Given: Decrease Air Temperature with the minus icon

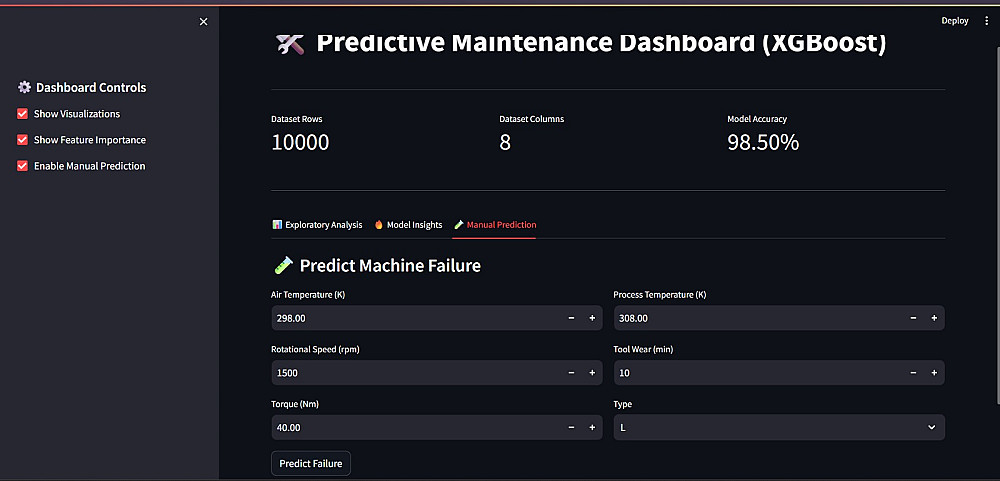Looking at the screenshot, I should 571,318.
